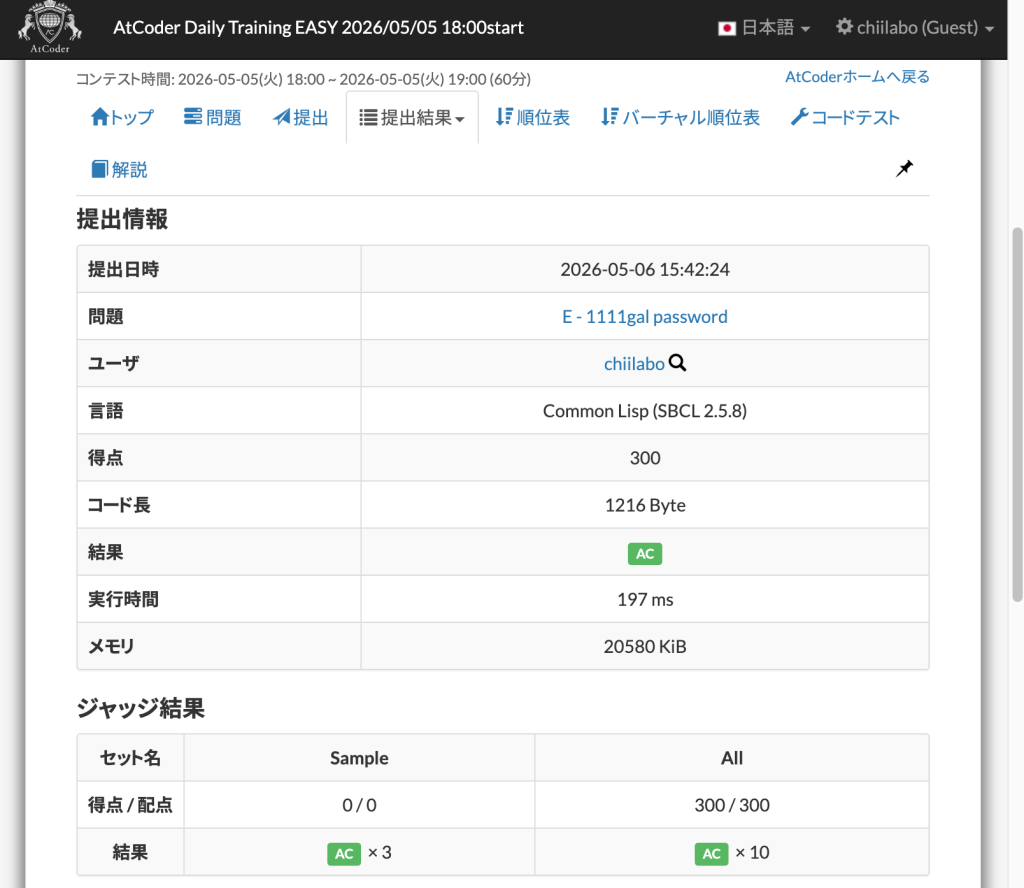Click the Sample column header

(359, 758)
